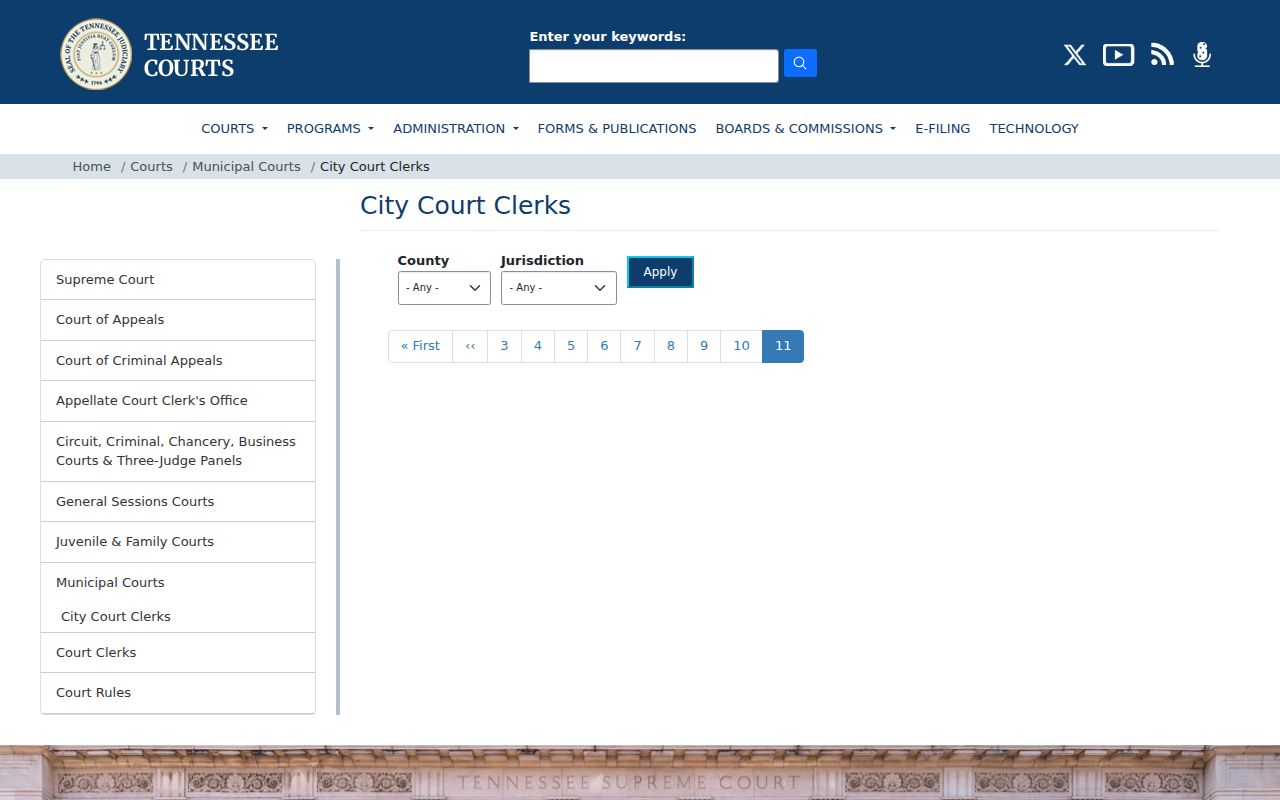Go to the previous page ‹‹
Image resolution: width=1280 pixels, height=800 pixels.
point(470,346)
